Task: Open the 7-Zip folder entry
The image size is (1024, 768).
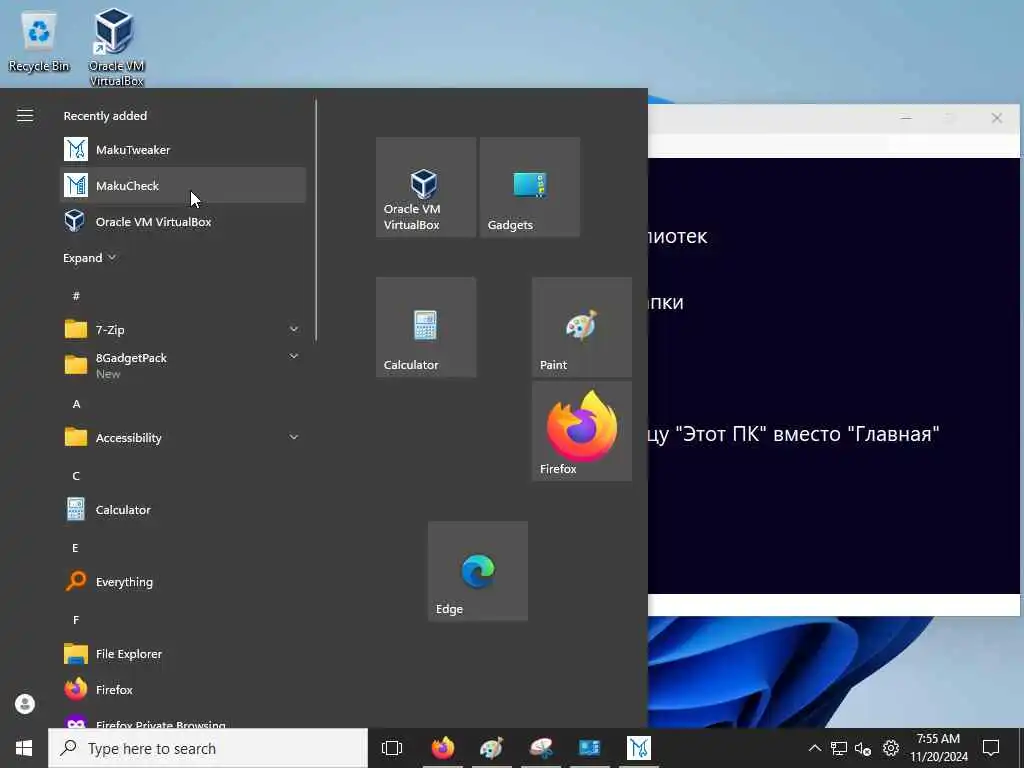Action: (x=183, y=329)
